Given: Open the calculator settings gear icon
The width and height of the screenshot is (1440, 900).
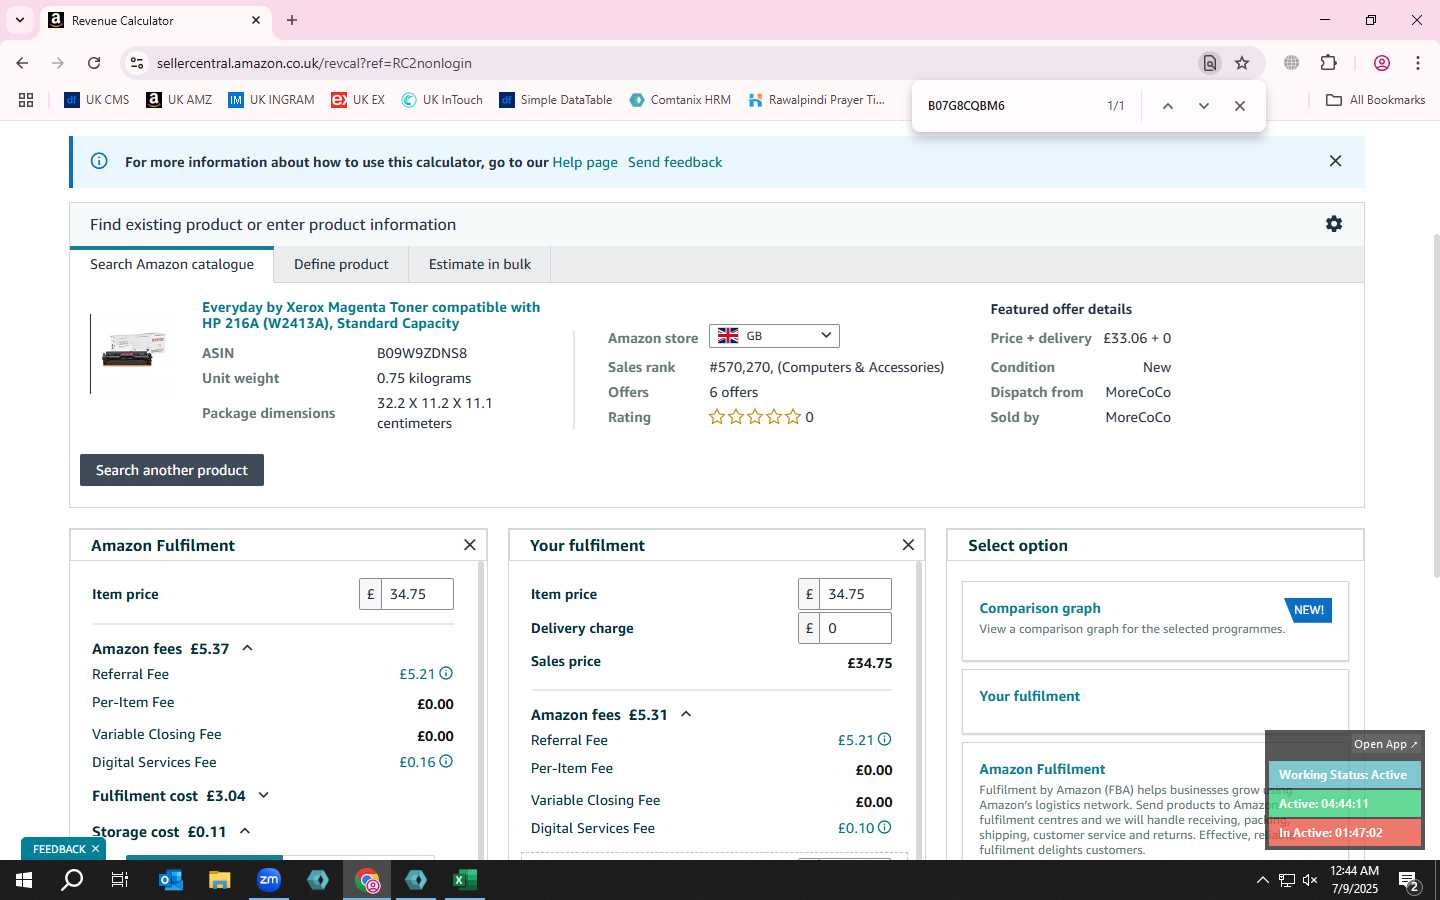Looking at the screenshot, I should [1334, 224].
